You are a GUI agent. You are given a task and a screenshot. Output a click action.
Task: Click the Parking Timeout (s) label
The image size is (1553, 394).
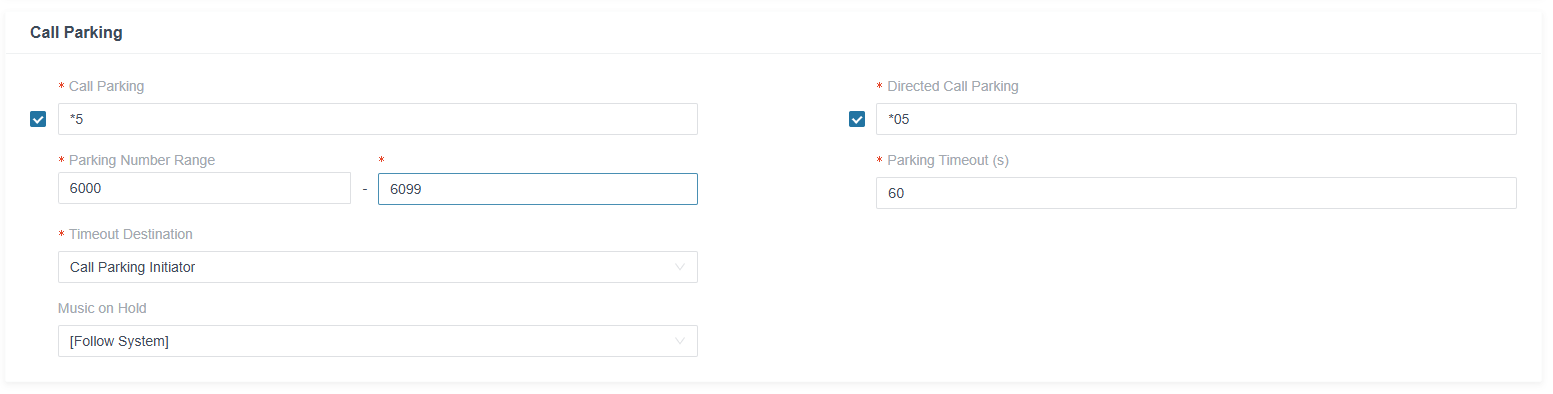pos(948,160)
